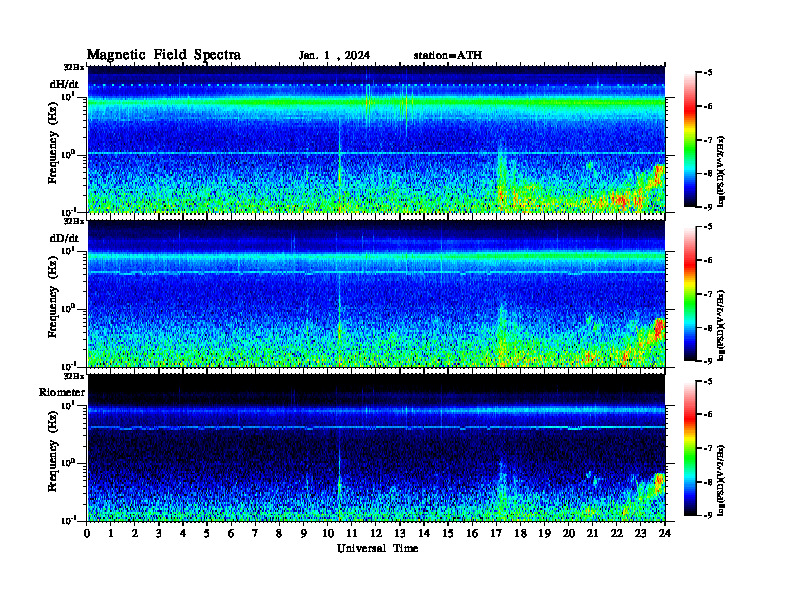
Task: Click hour "4" on the Universal Time axis
Action: coord(183,533)
